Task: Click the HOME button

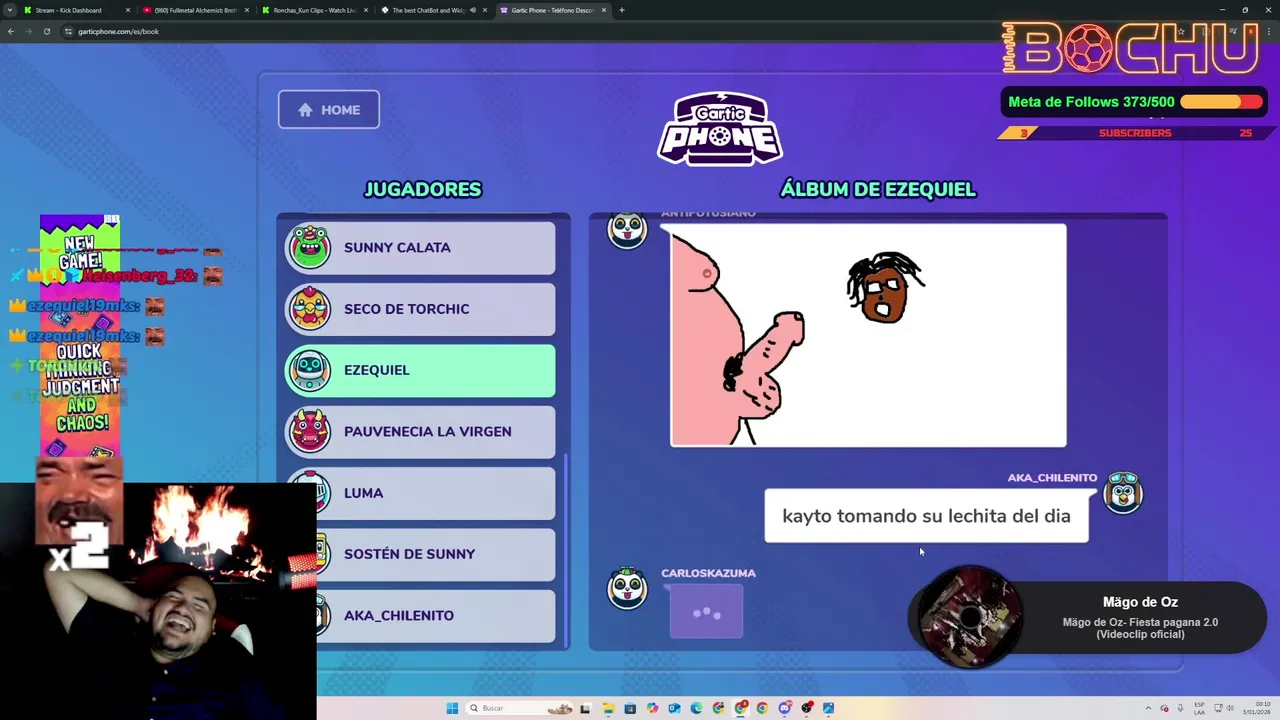Action: [328, 110]
